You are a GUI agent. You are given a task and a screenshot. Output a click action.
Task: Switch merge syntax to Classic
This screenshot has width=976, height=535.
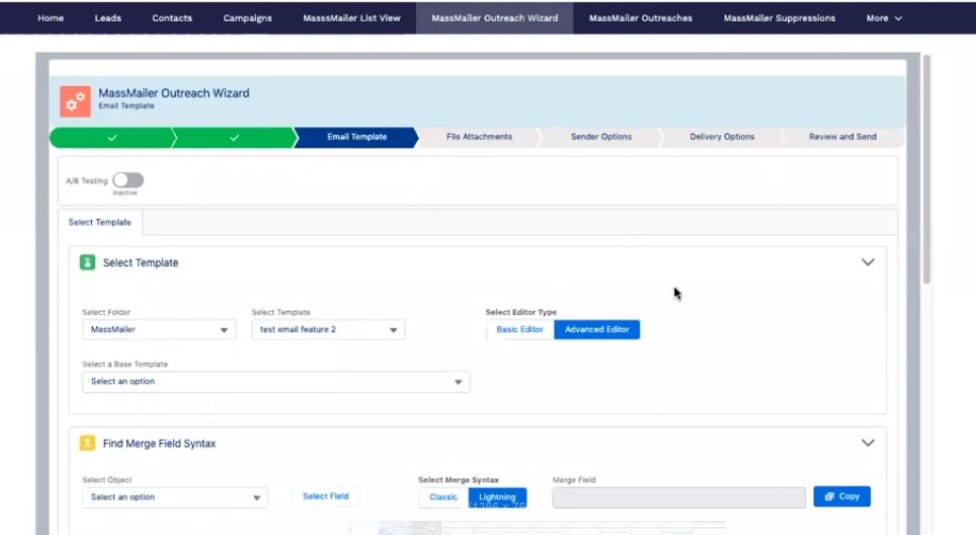(x=443, y=497)
